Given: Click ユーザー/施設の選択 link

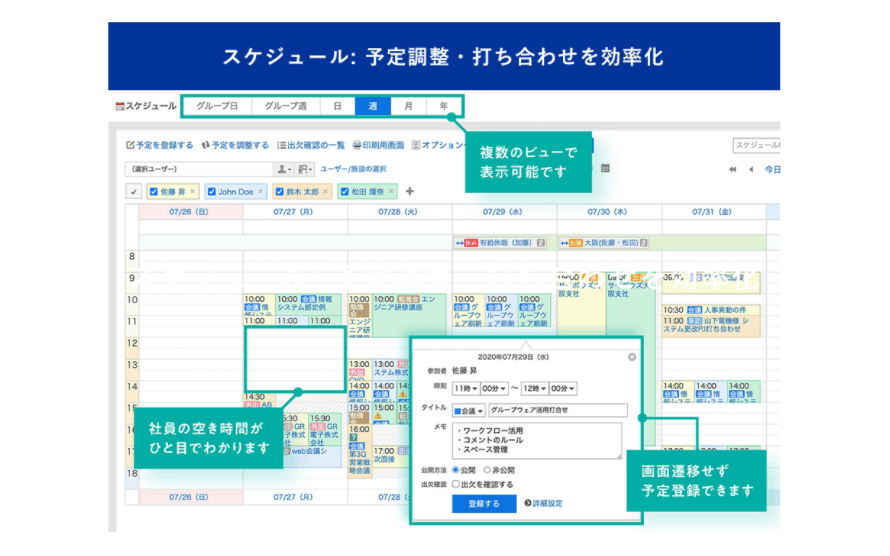Looking at the screenshot, I should click(x=353, y=169).
